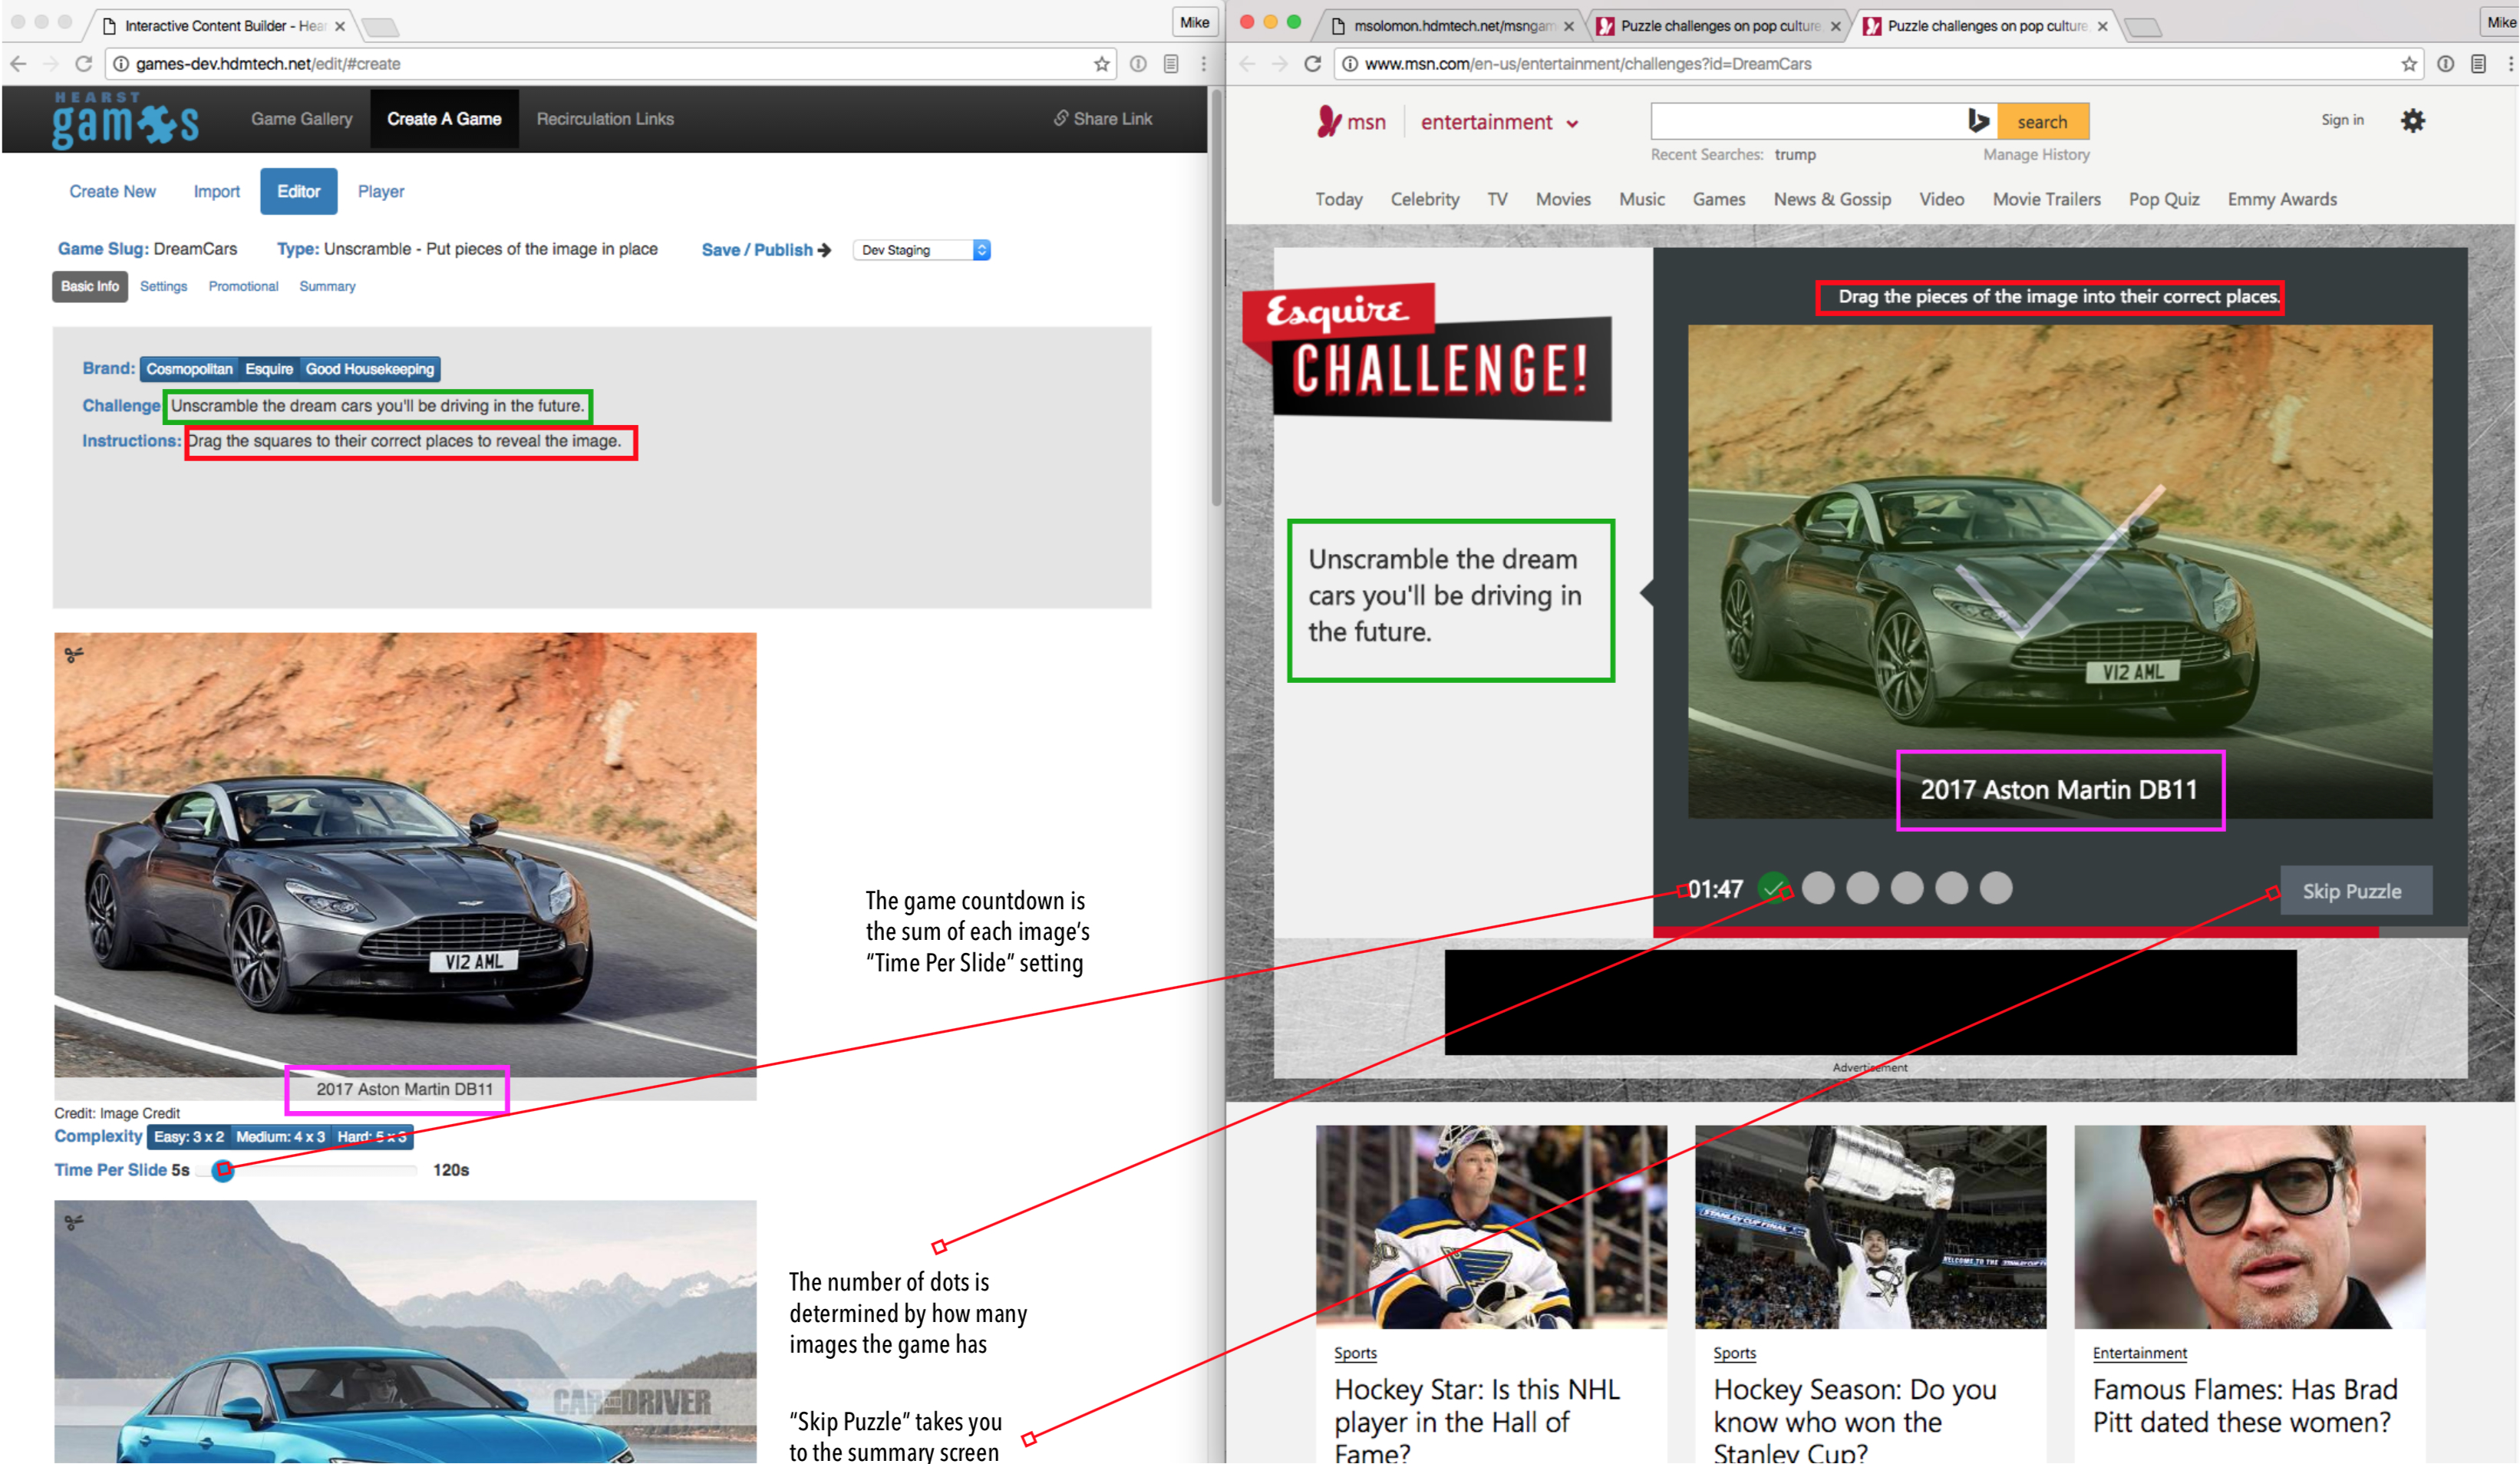Viewport: 2520px width, 1464px height.
Task: Expand the MSN entertainment section dropdown
Action: coord(1499,122)
